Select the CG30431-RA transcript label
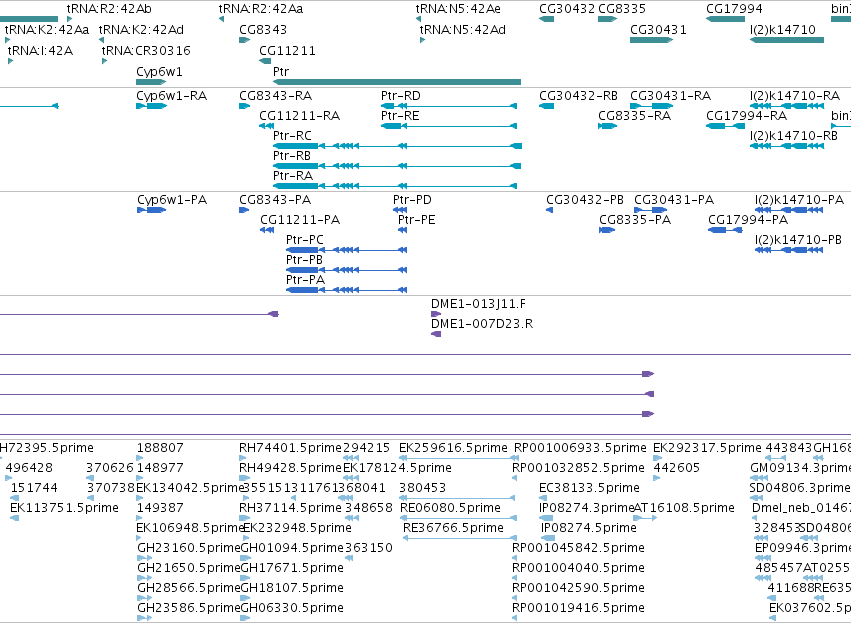 tap(670, 96)
